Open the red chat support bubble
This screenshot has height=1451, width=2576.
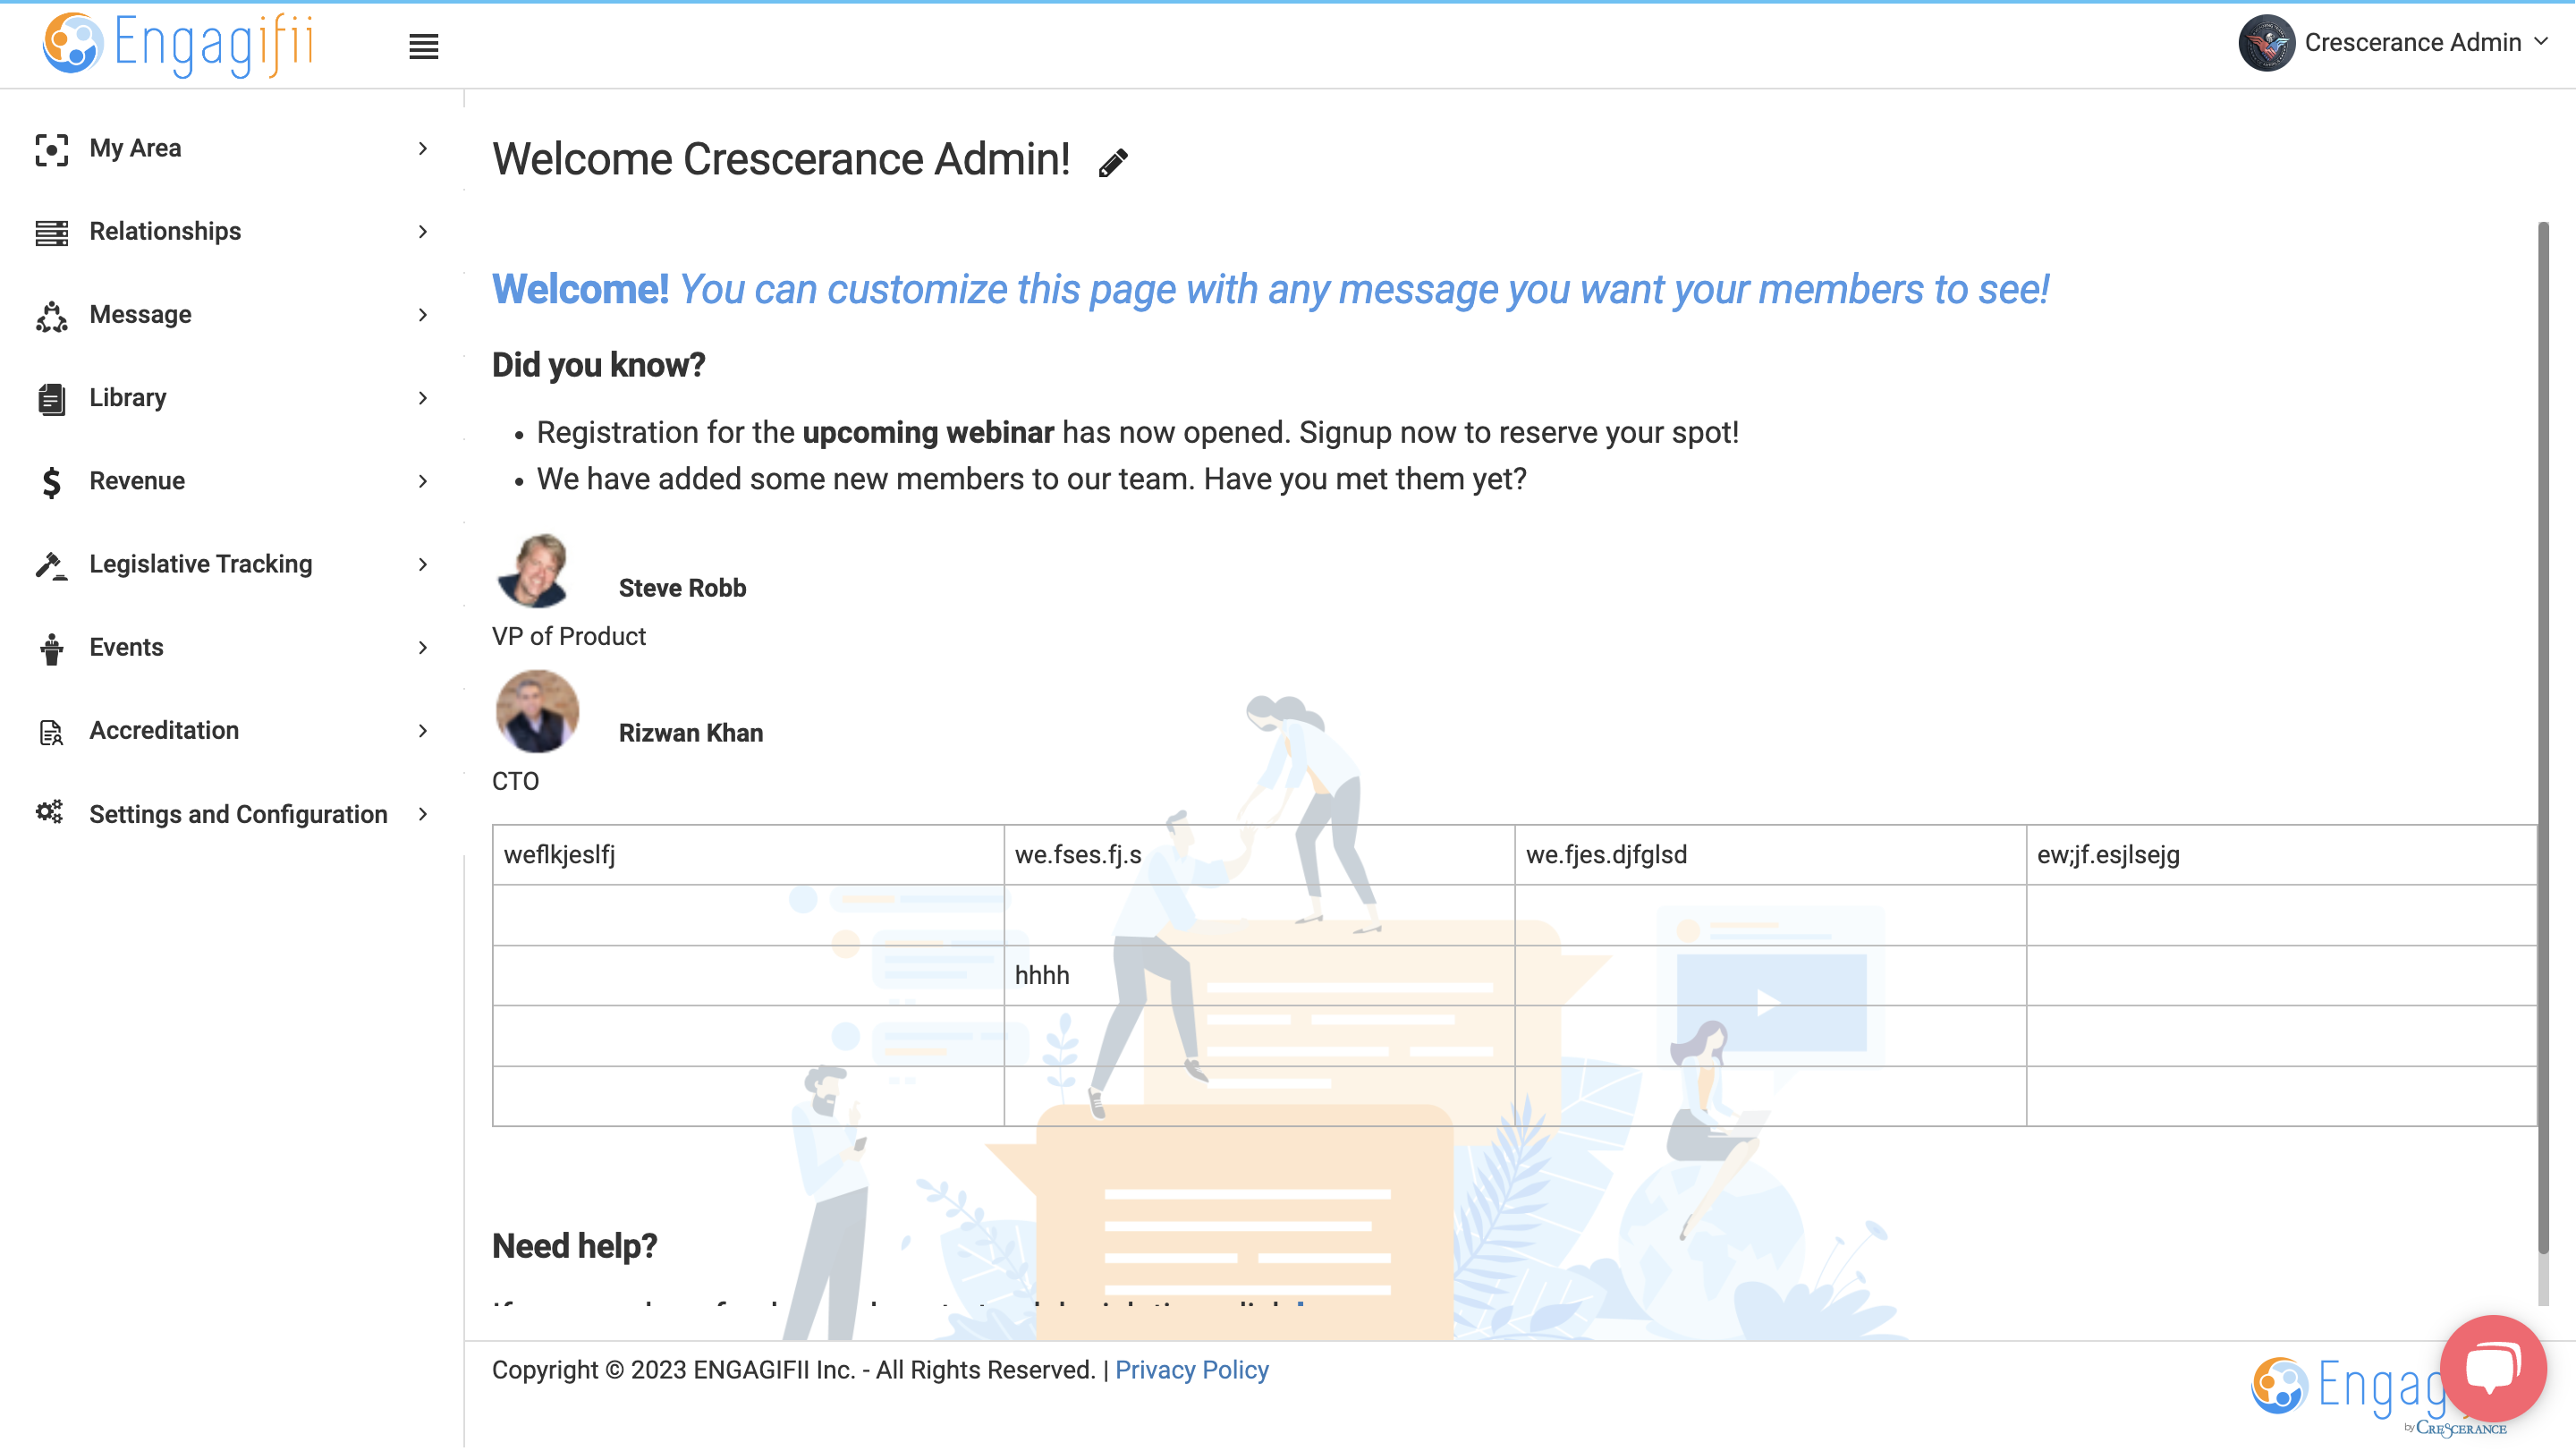point(2492,1368)
